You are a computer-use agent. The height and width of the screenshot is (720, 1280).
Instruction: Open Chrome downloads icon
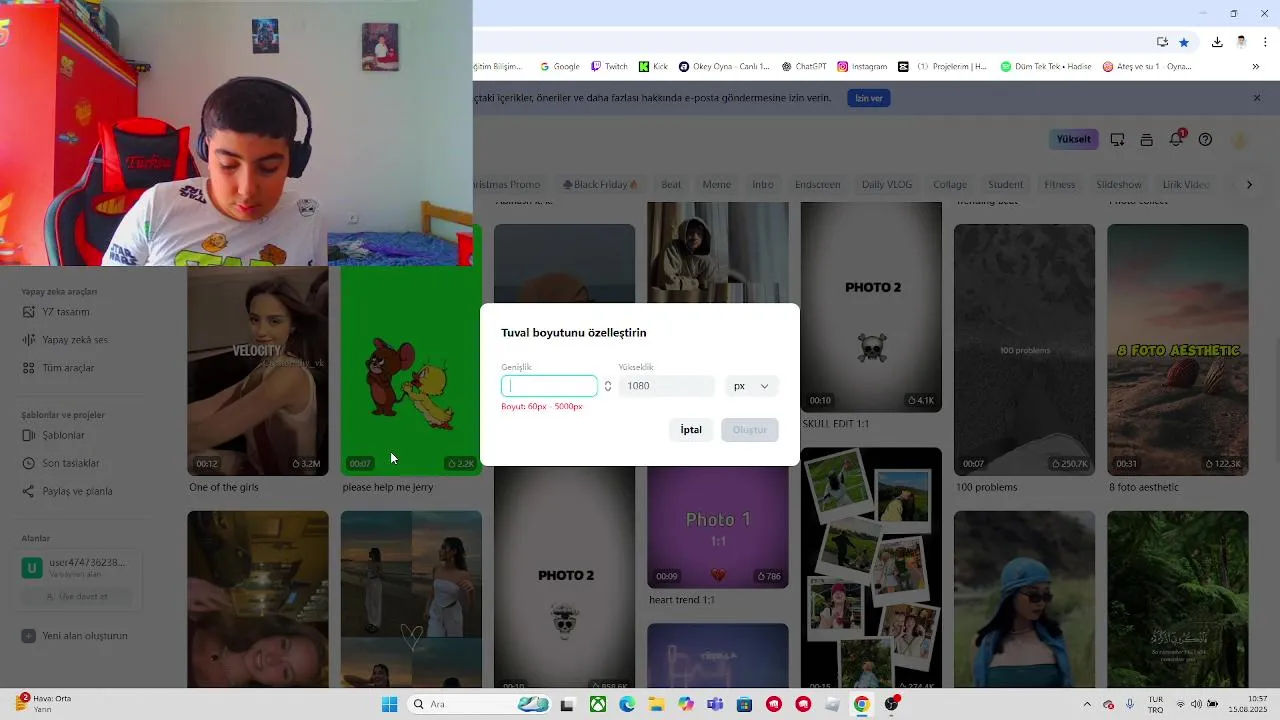tap(1217, 42)
